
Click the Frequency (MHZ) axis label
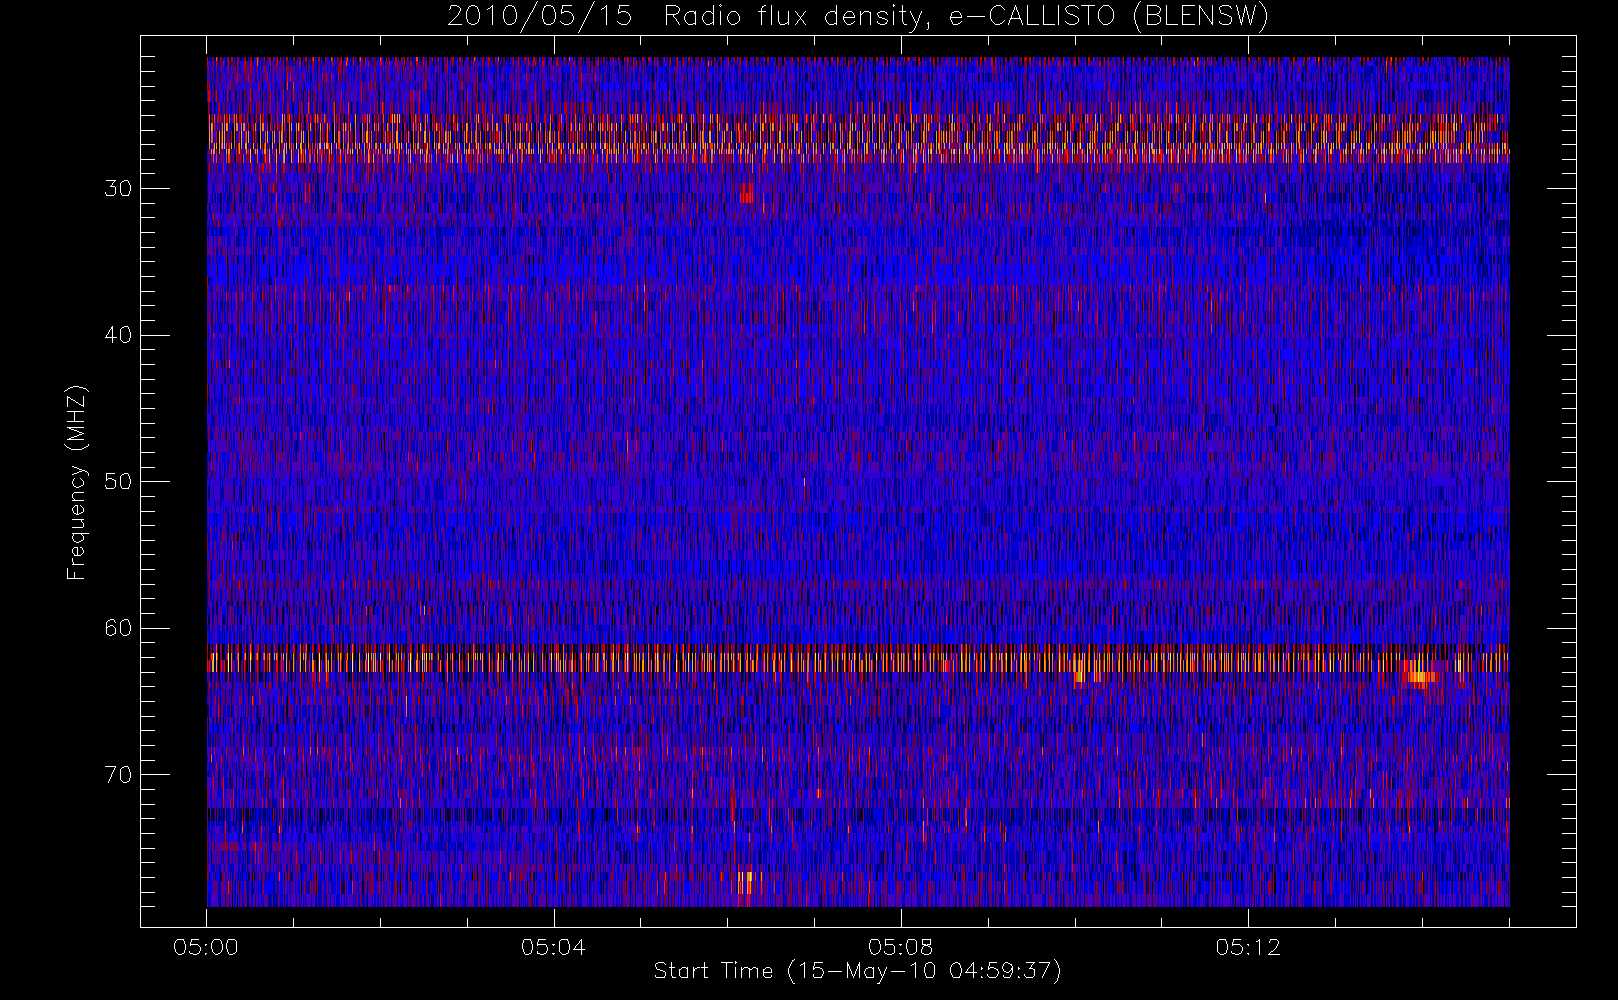point(77,482)
